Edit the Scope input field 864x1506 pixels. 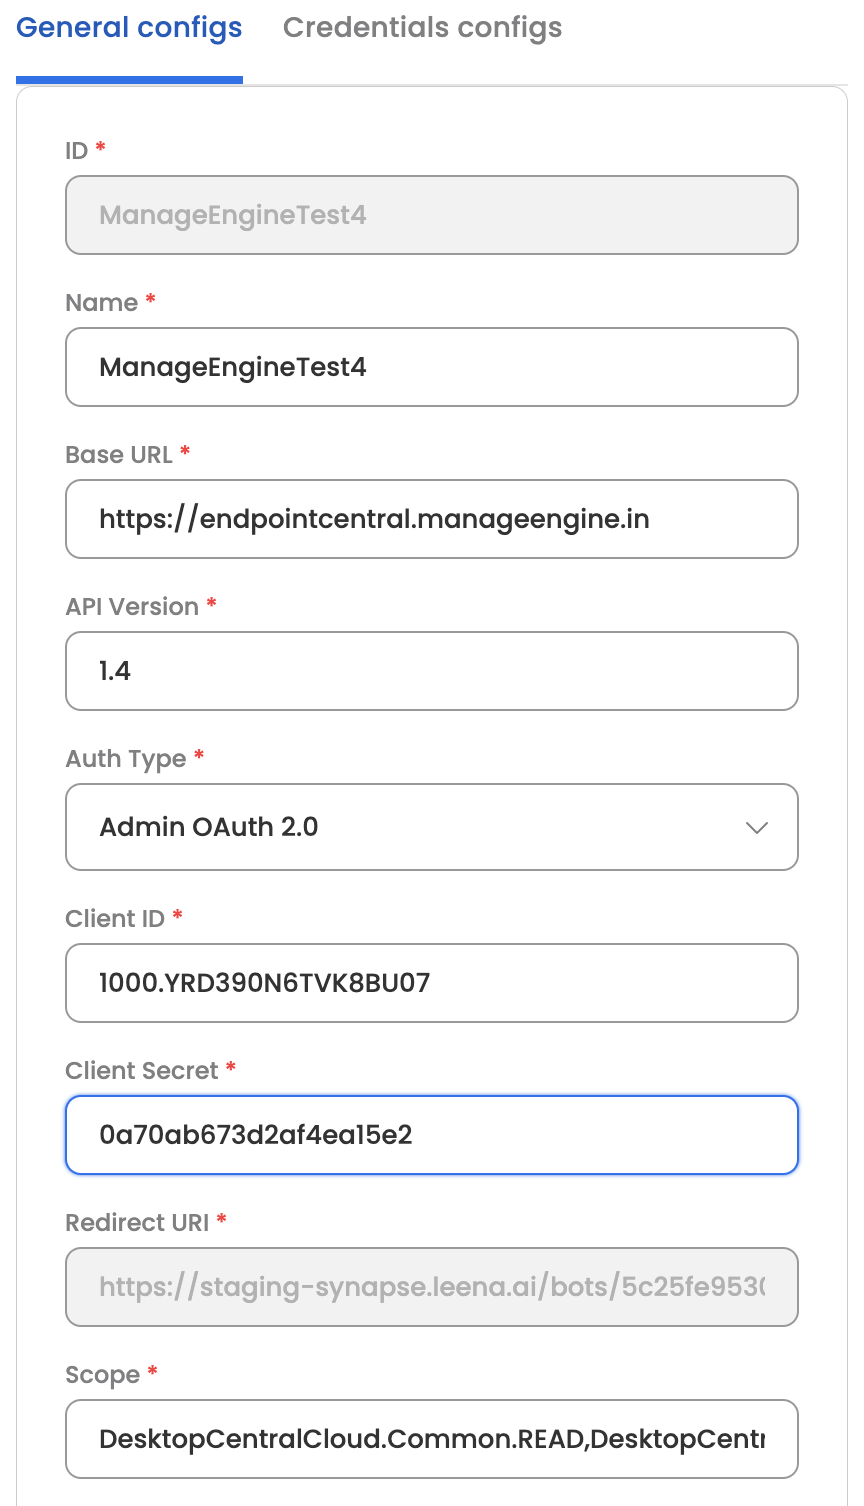[x=432, y=1439]
